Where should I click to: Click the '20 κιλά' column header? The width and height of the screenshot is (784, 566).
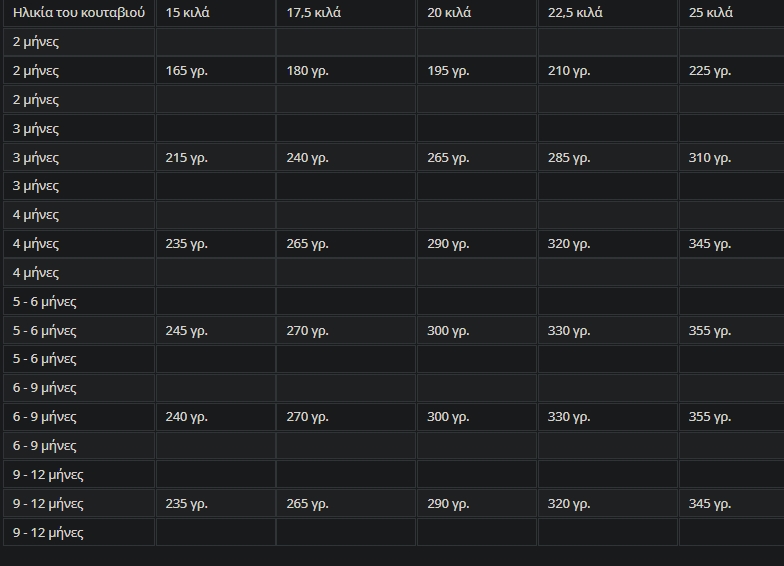477,13
